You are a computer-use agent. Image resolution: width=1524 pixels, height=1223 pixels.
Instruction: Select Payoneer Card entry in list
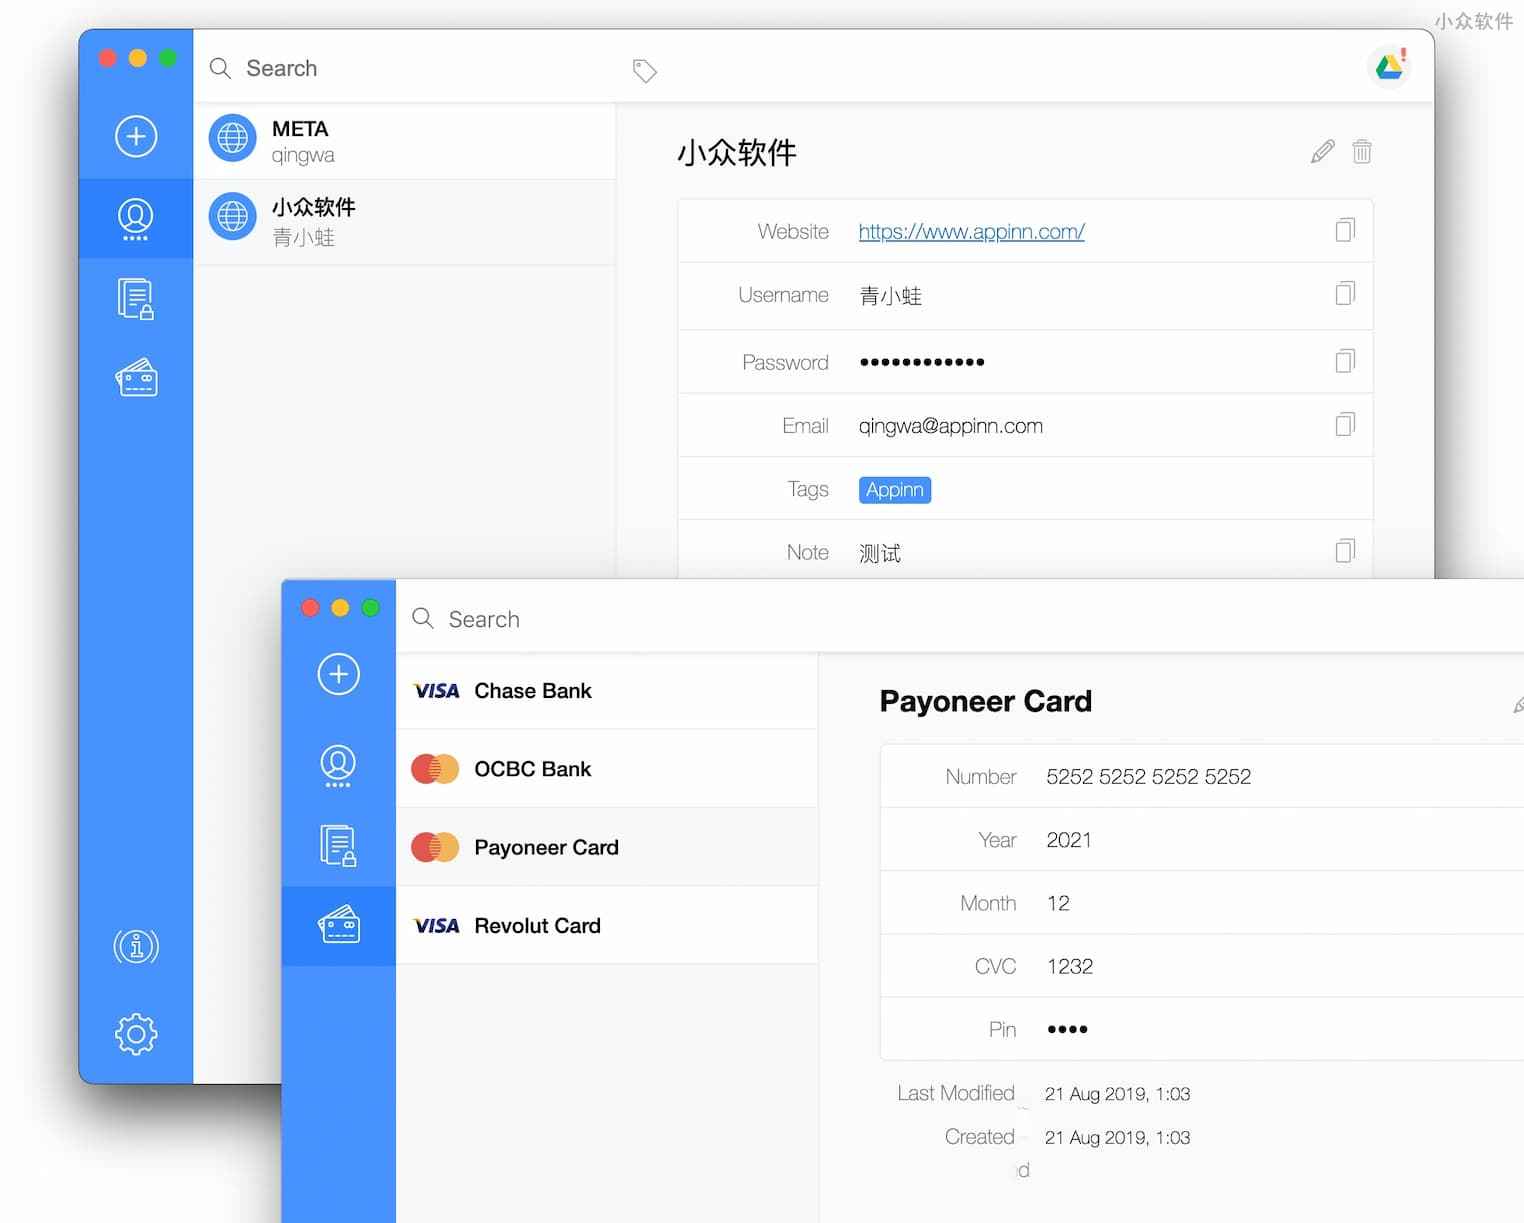(x=607, y=847)
